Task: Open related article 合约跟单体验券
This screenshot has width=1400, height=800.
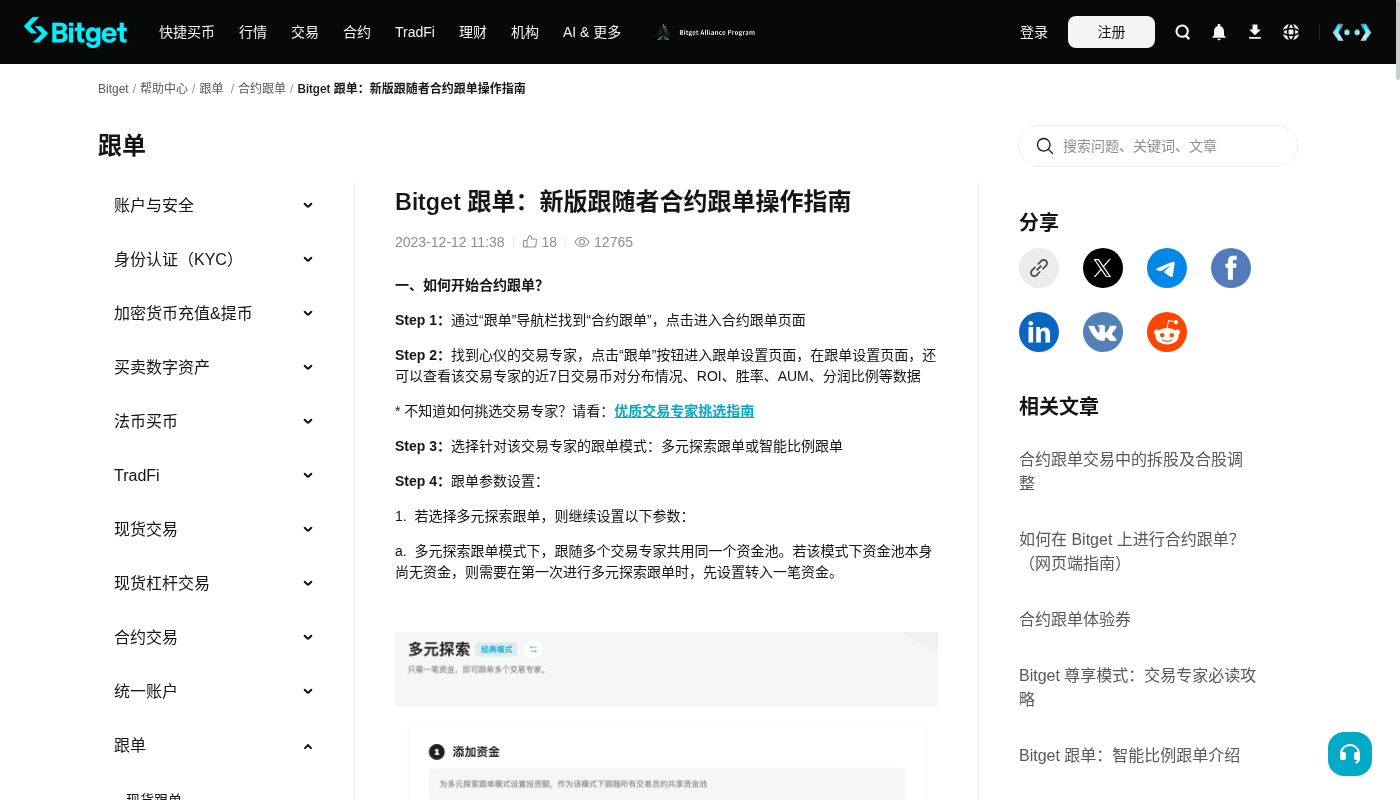Action: tap(1075, 619)
